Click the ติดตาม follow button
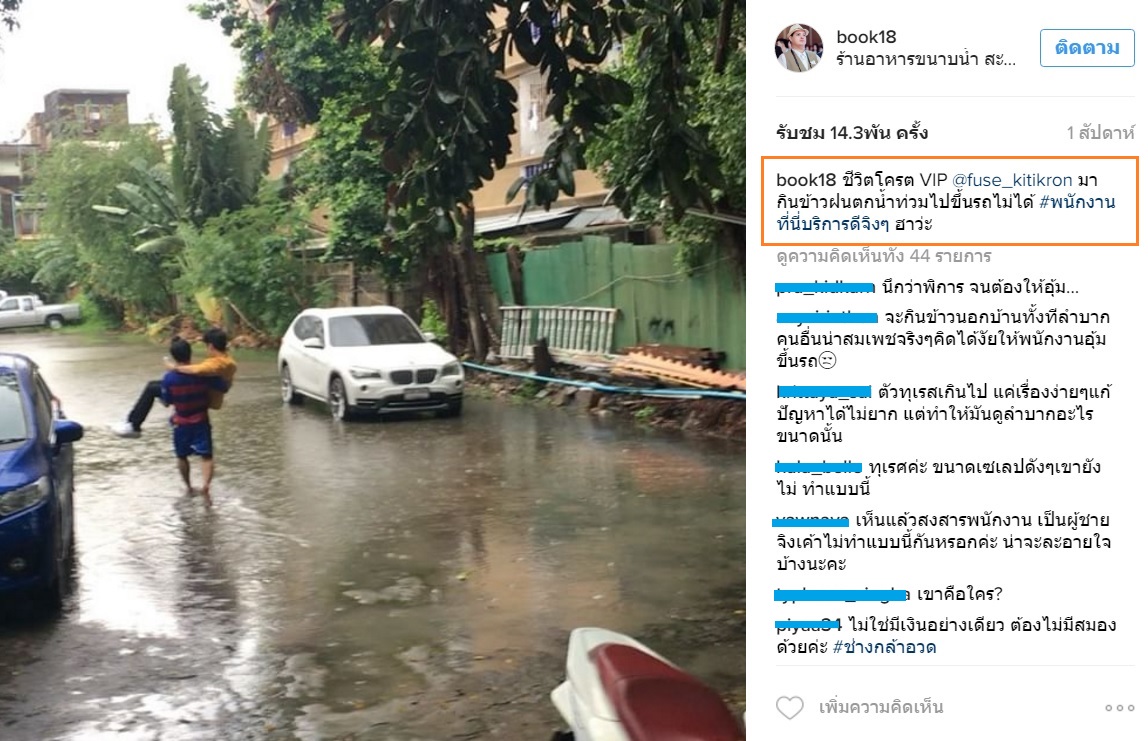Image resolution: width=1148 pixels, height=741 pixels. 1087,48
